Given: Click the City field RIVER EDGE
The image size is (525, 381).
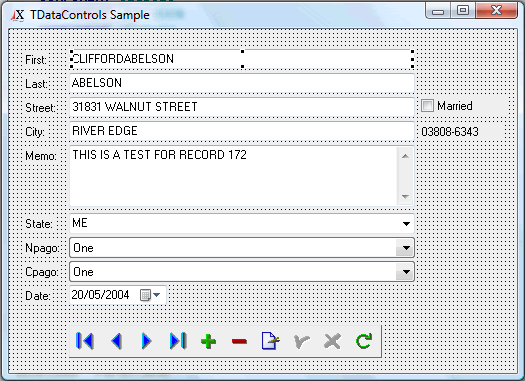Looking at the screenshot, I should pos(242,131).
